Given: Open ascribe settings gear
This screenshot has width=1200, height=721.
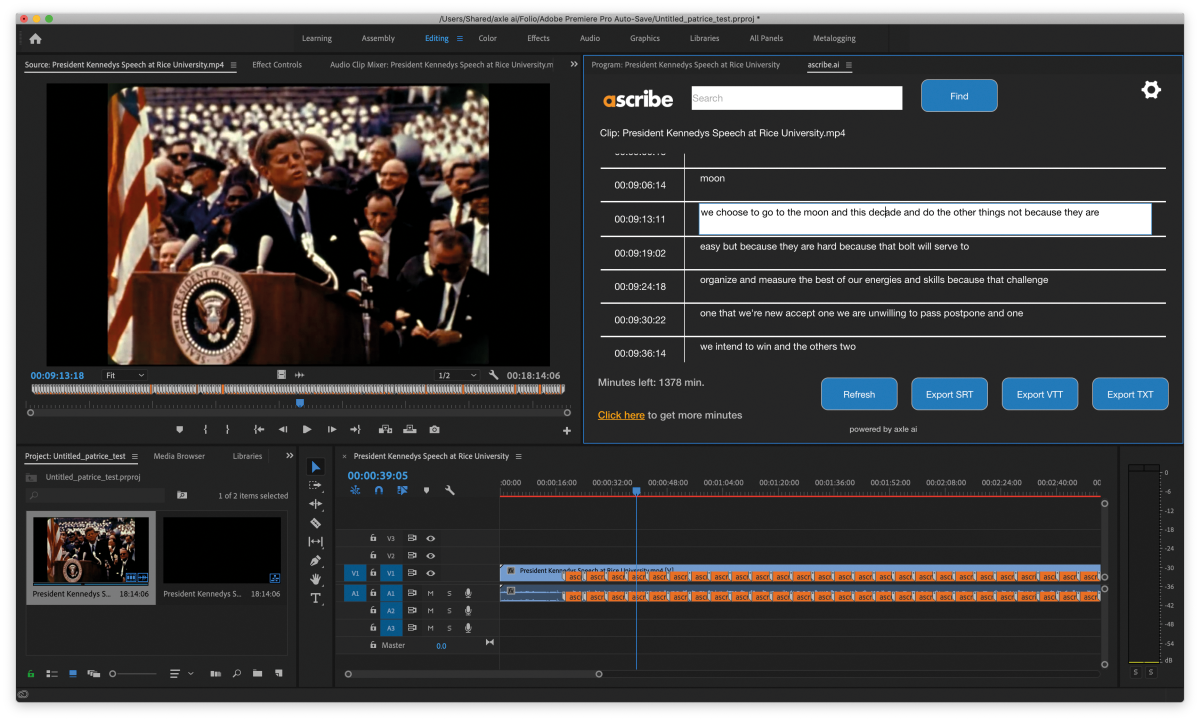Looking at the screenshot, I should pyautogui.click(x=1151, y=90).
